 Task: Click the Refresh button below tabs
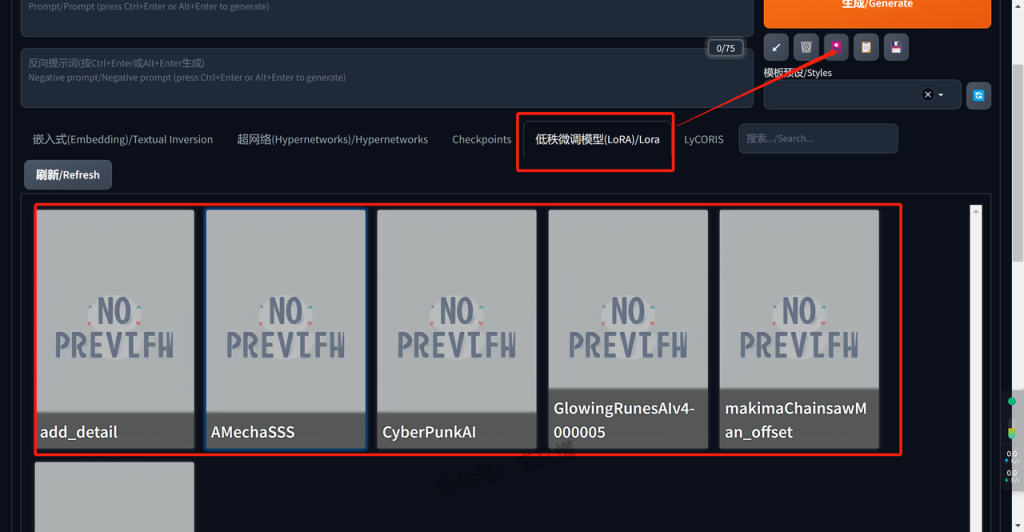68,175
